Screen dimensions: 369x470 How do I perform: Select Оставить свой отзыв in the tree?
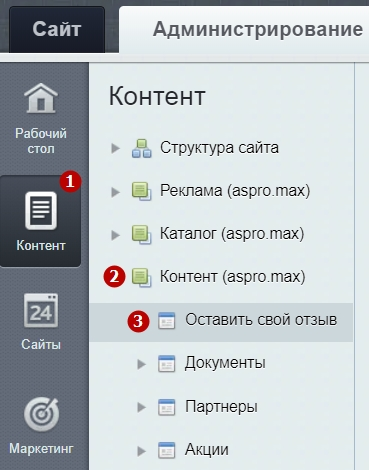261,320
